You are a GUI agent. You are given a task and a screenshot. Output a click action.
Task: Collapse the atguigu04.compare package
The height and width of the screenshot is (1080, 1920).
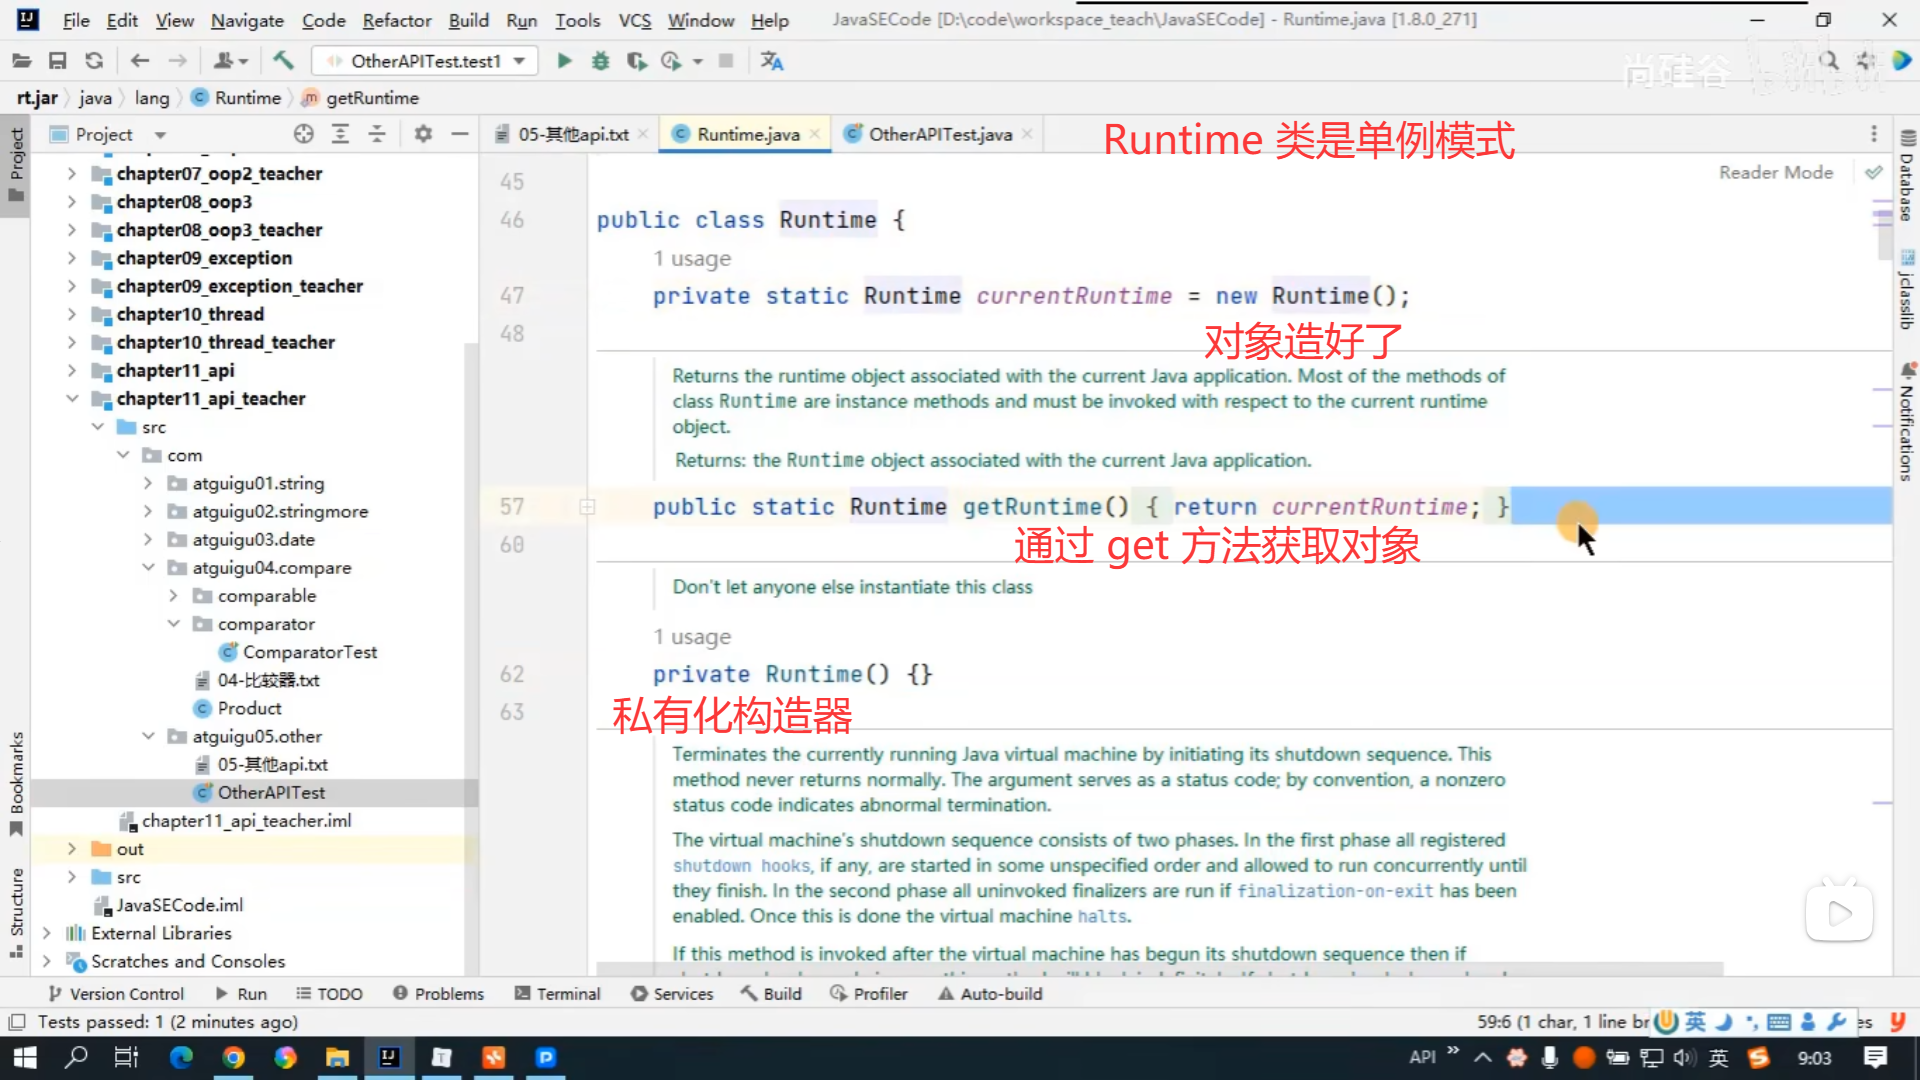coord(148,567)
